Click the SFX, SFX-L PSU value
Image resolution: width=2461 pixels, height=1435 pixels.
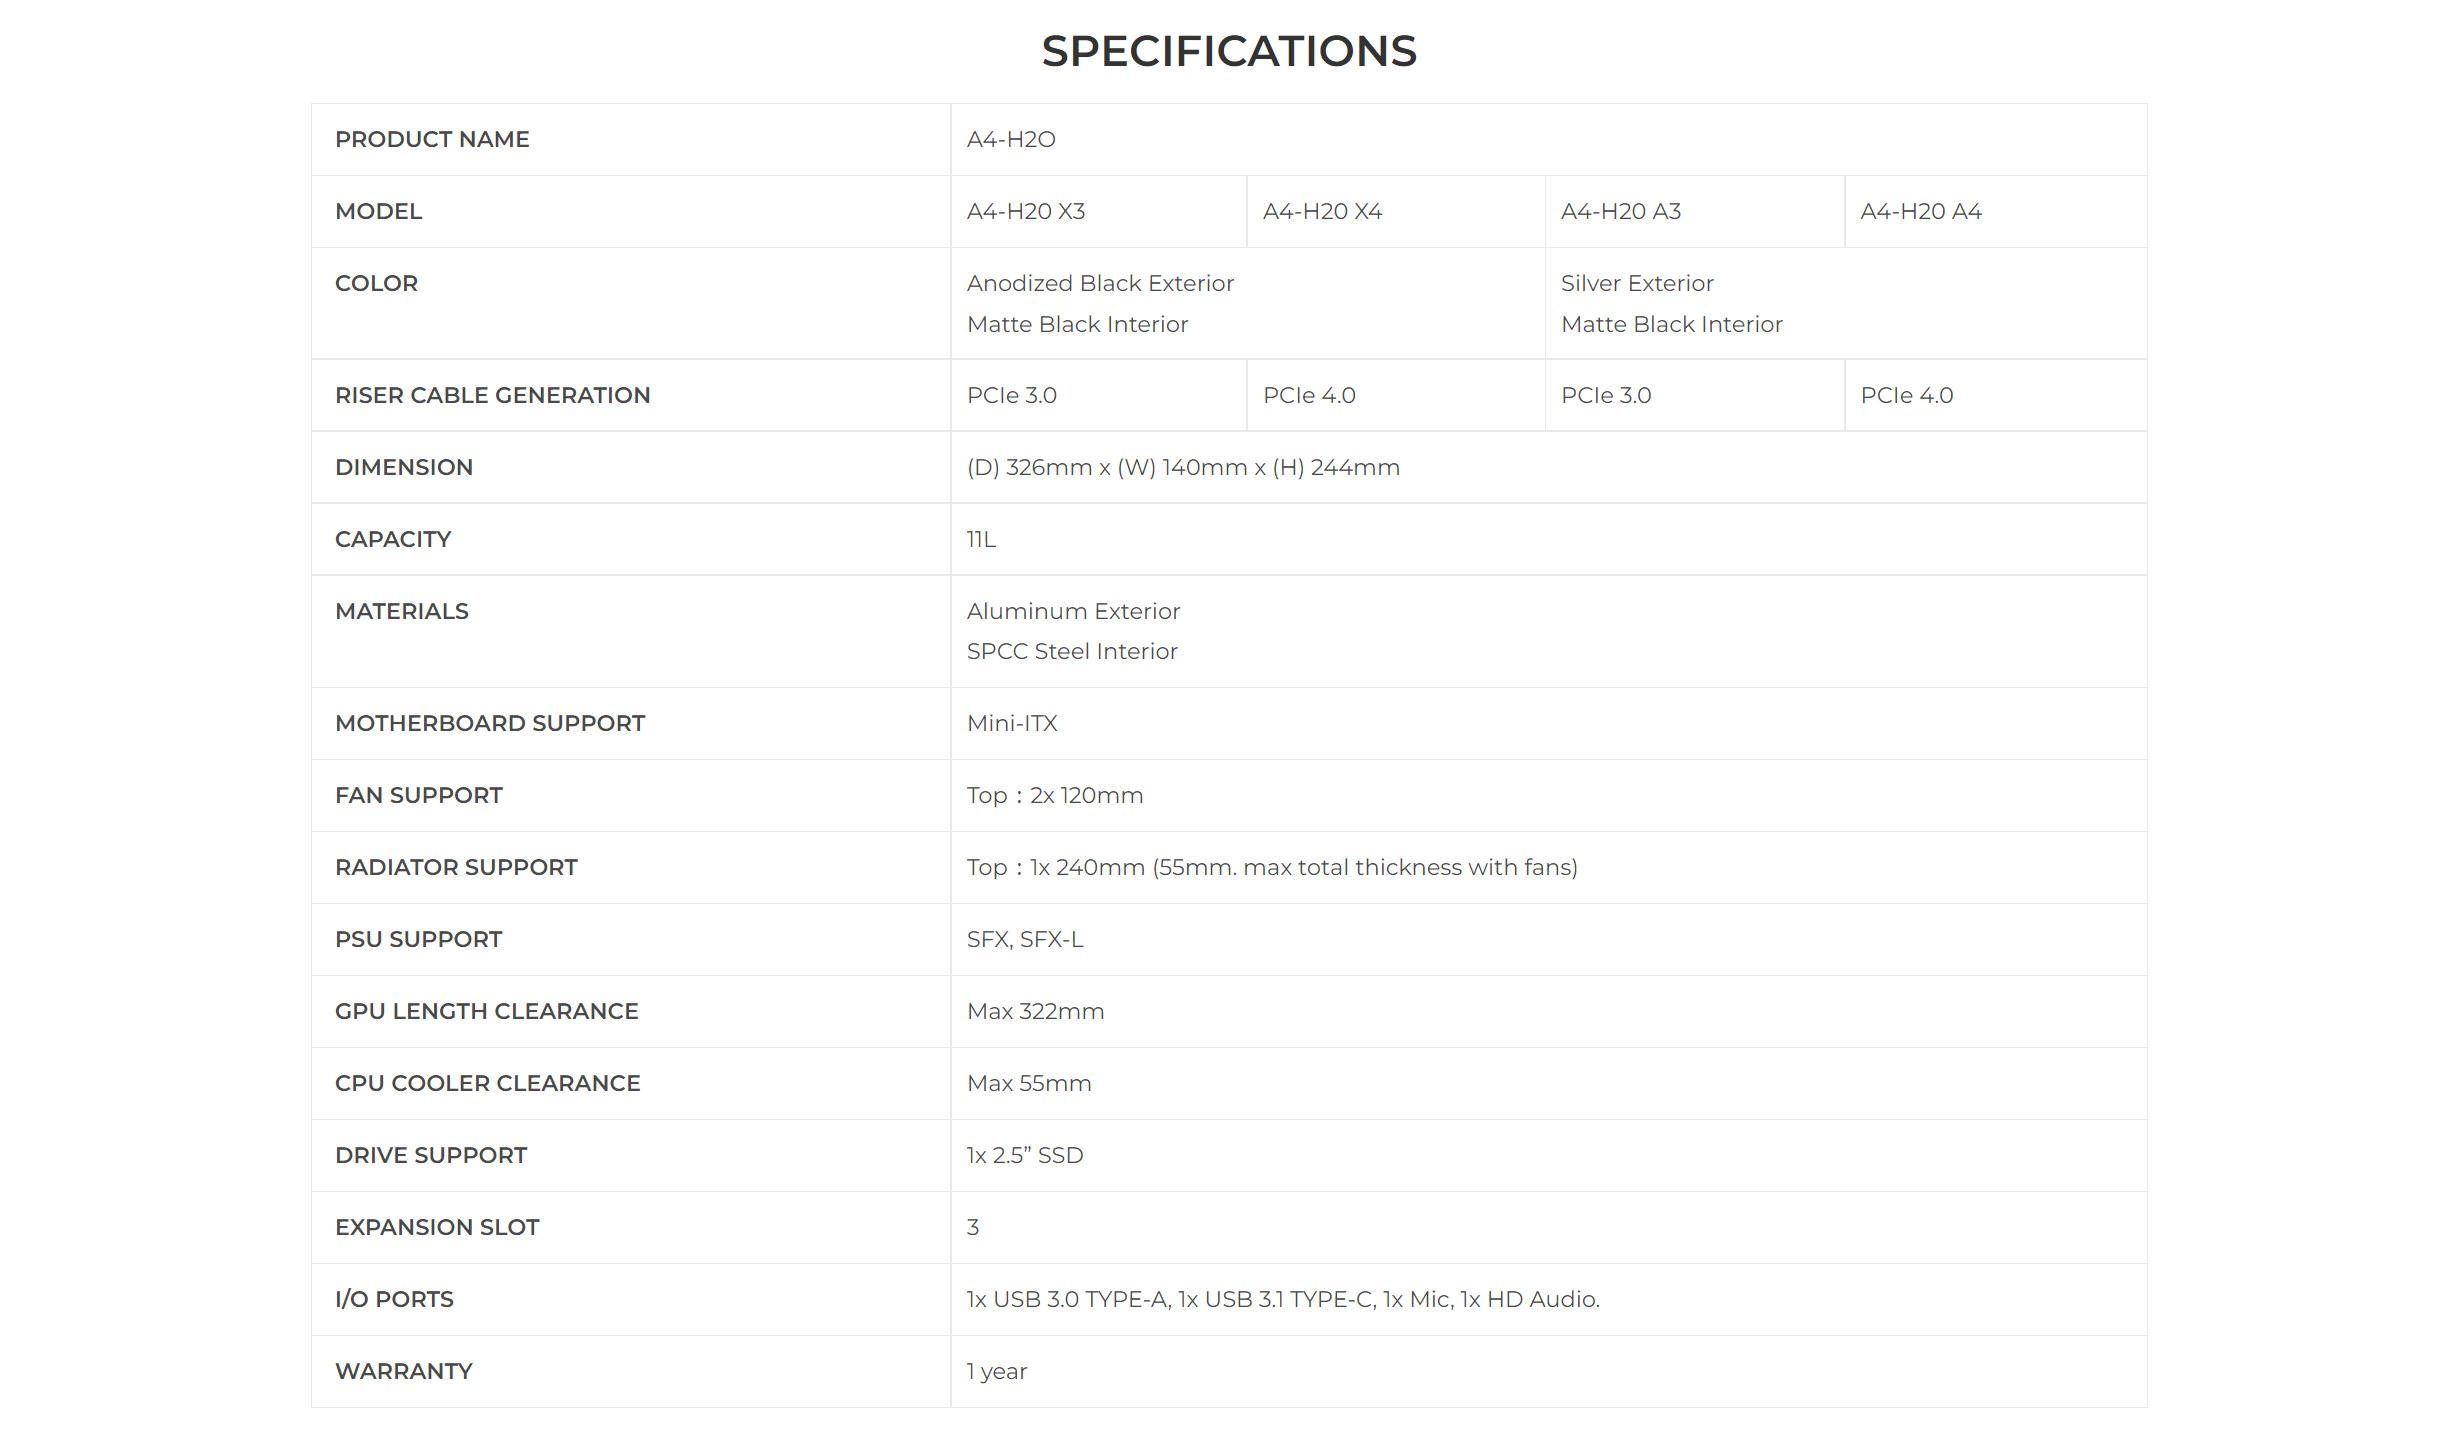1025,939
